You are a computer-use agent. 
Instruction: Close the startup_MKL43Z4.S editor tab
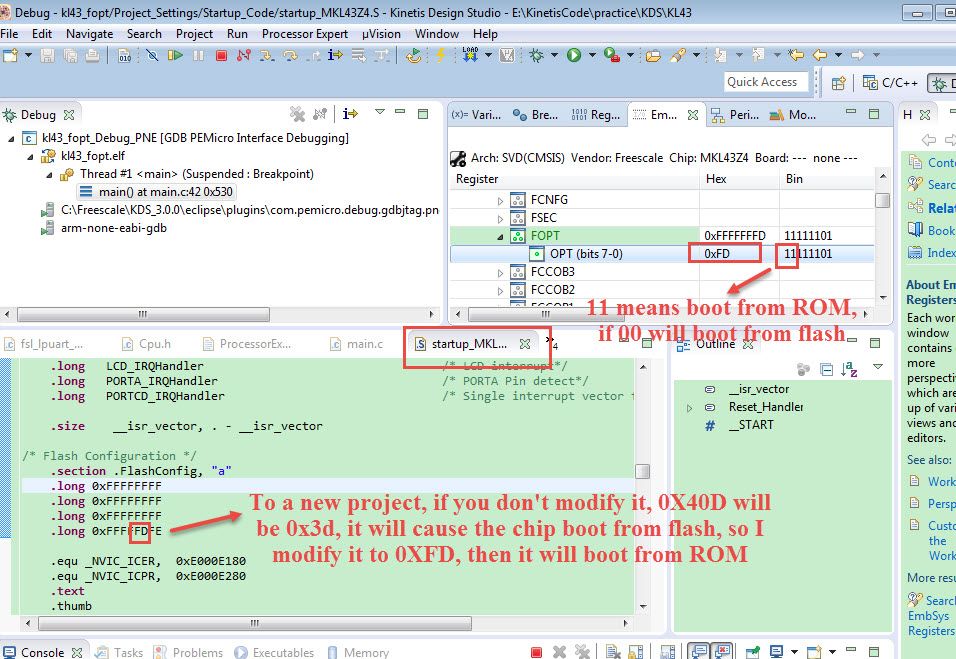pos(525,344)
